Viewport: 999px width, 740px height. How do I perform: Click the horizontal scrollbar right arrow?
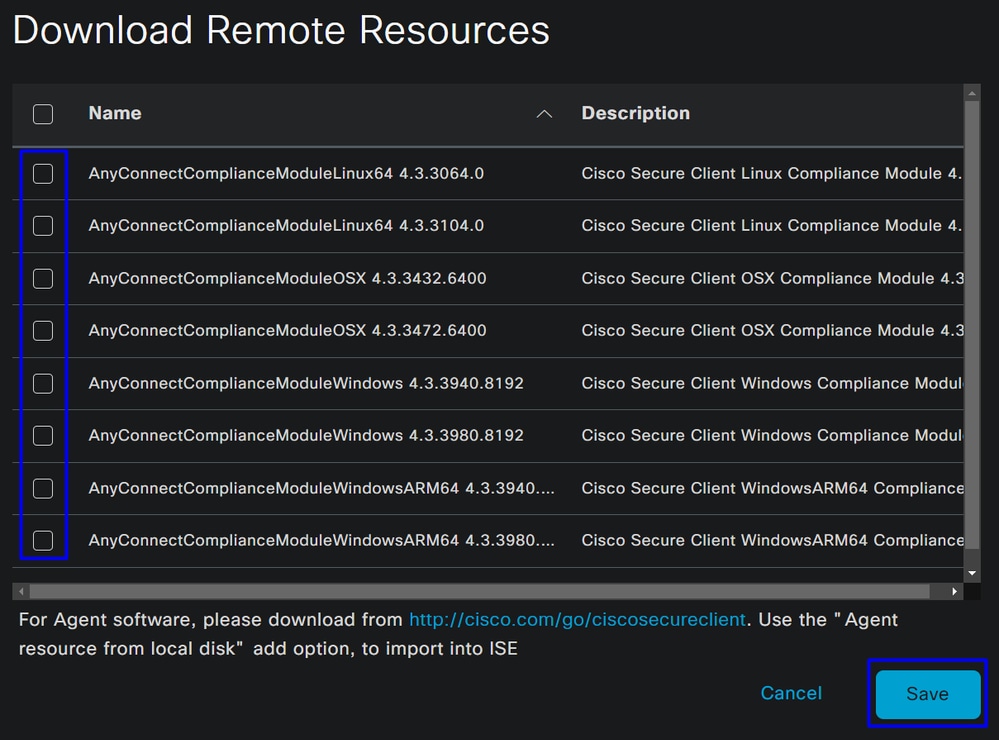point(954,591)
